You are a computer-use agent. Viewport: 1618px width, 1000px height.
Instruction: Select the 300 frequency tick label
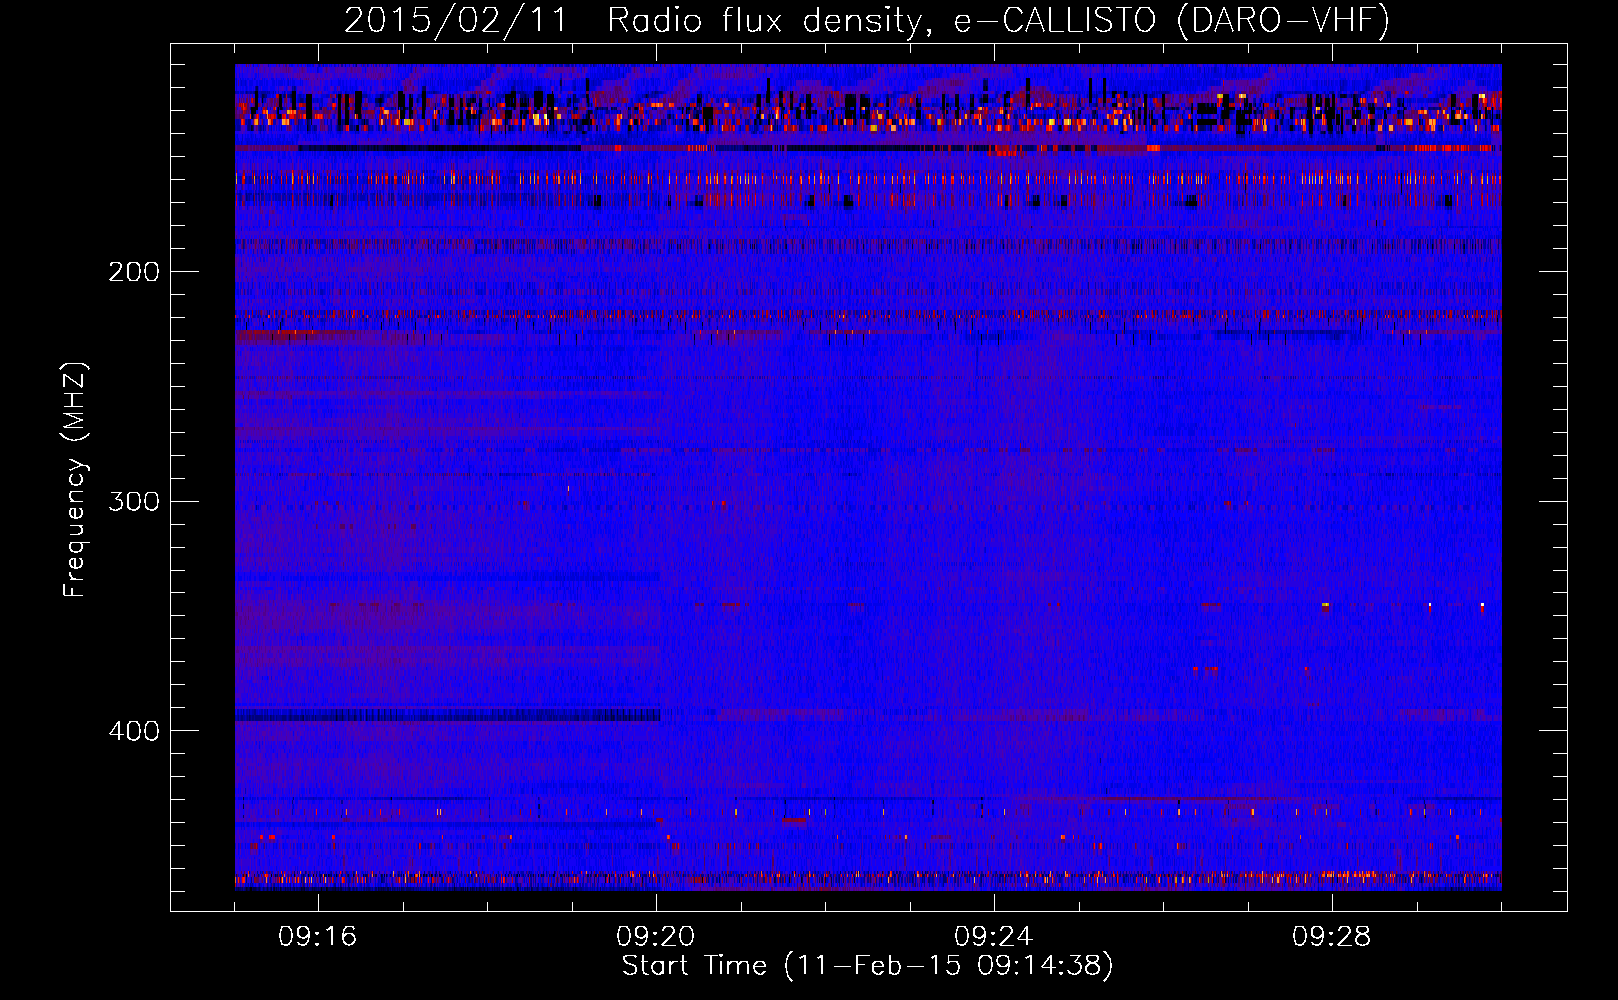click(x=133, y=501)
